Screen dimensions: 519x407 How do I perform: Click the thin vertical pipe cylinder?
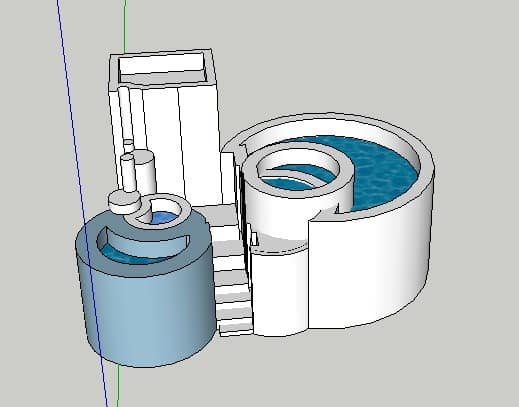point(128,173)
